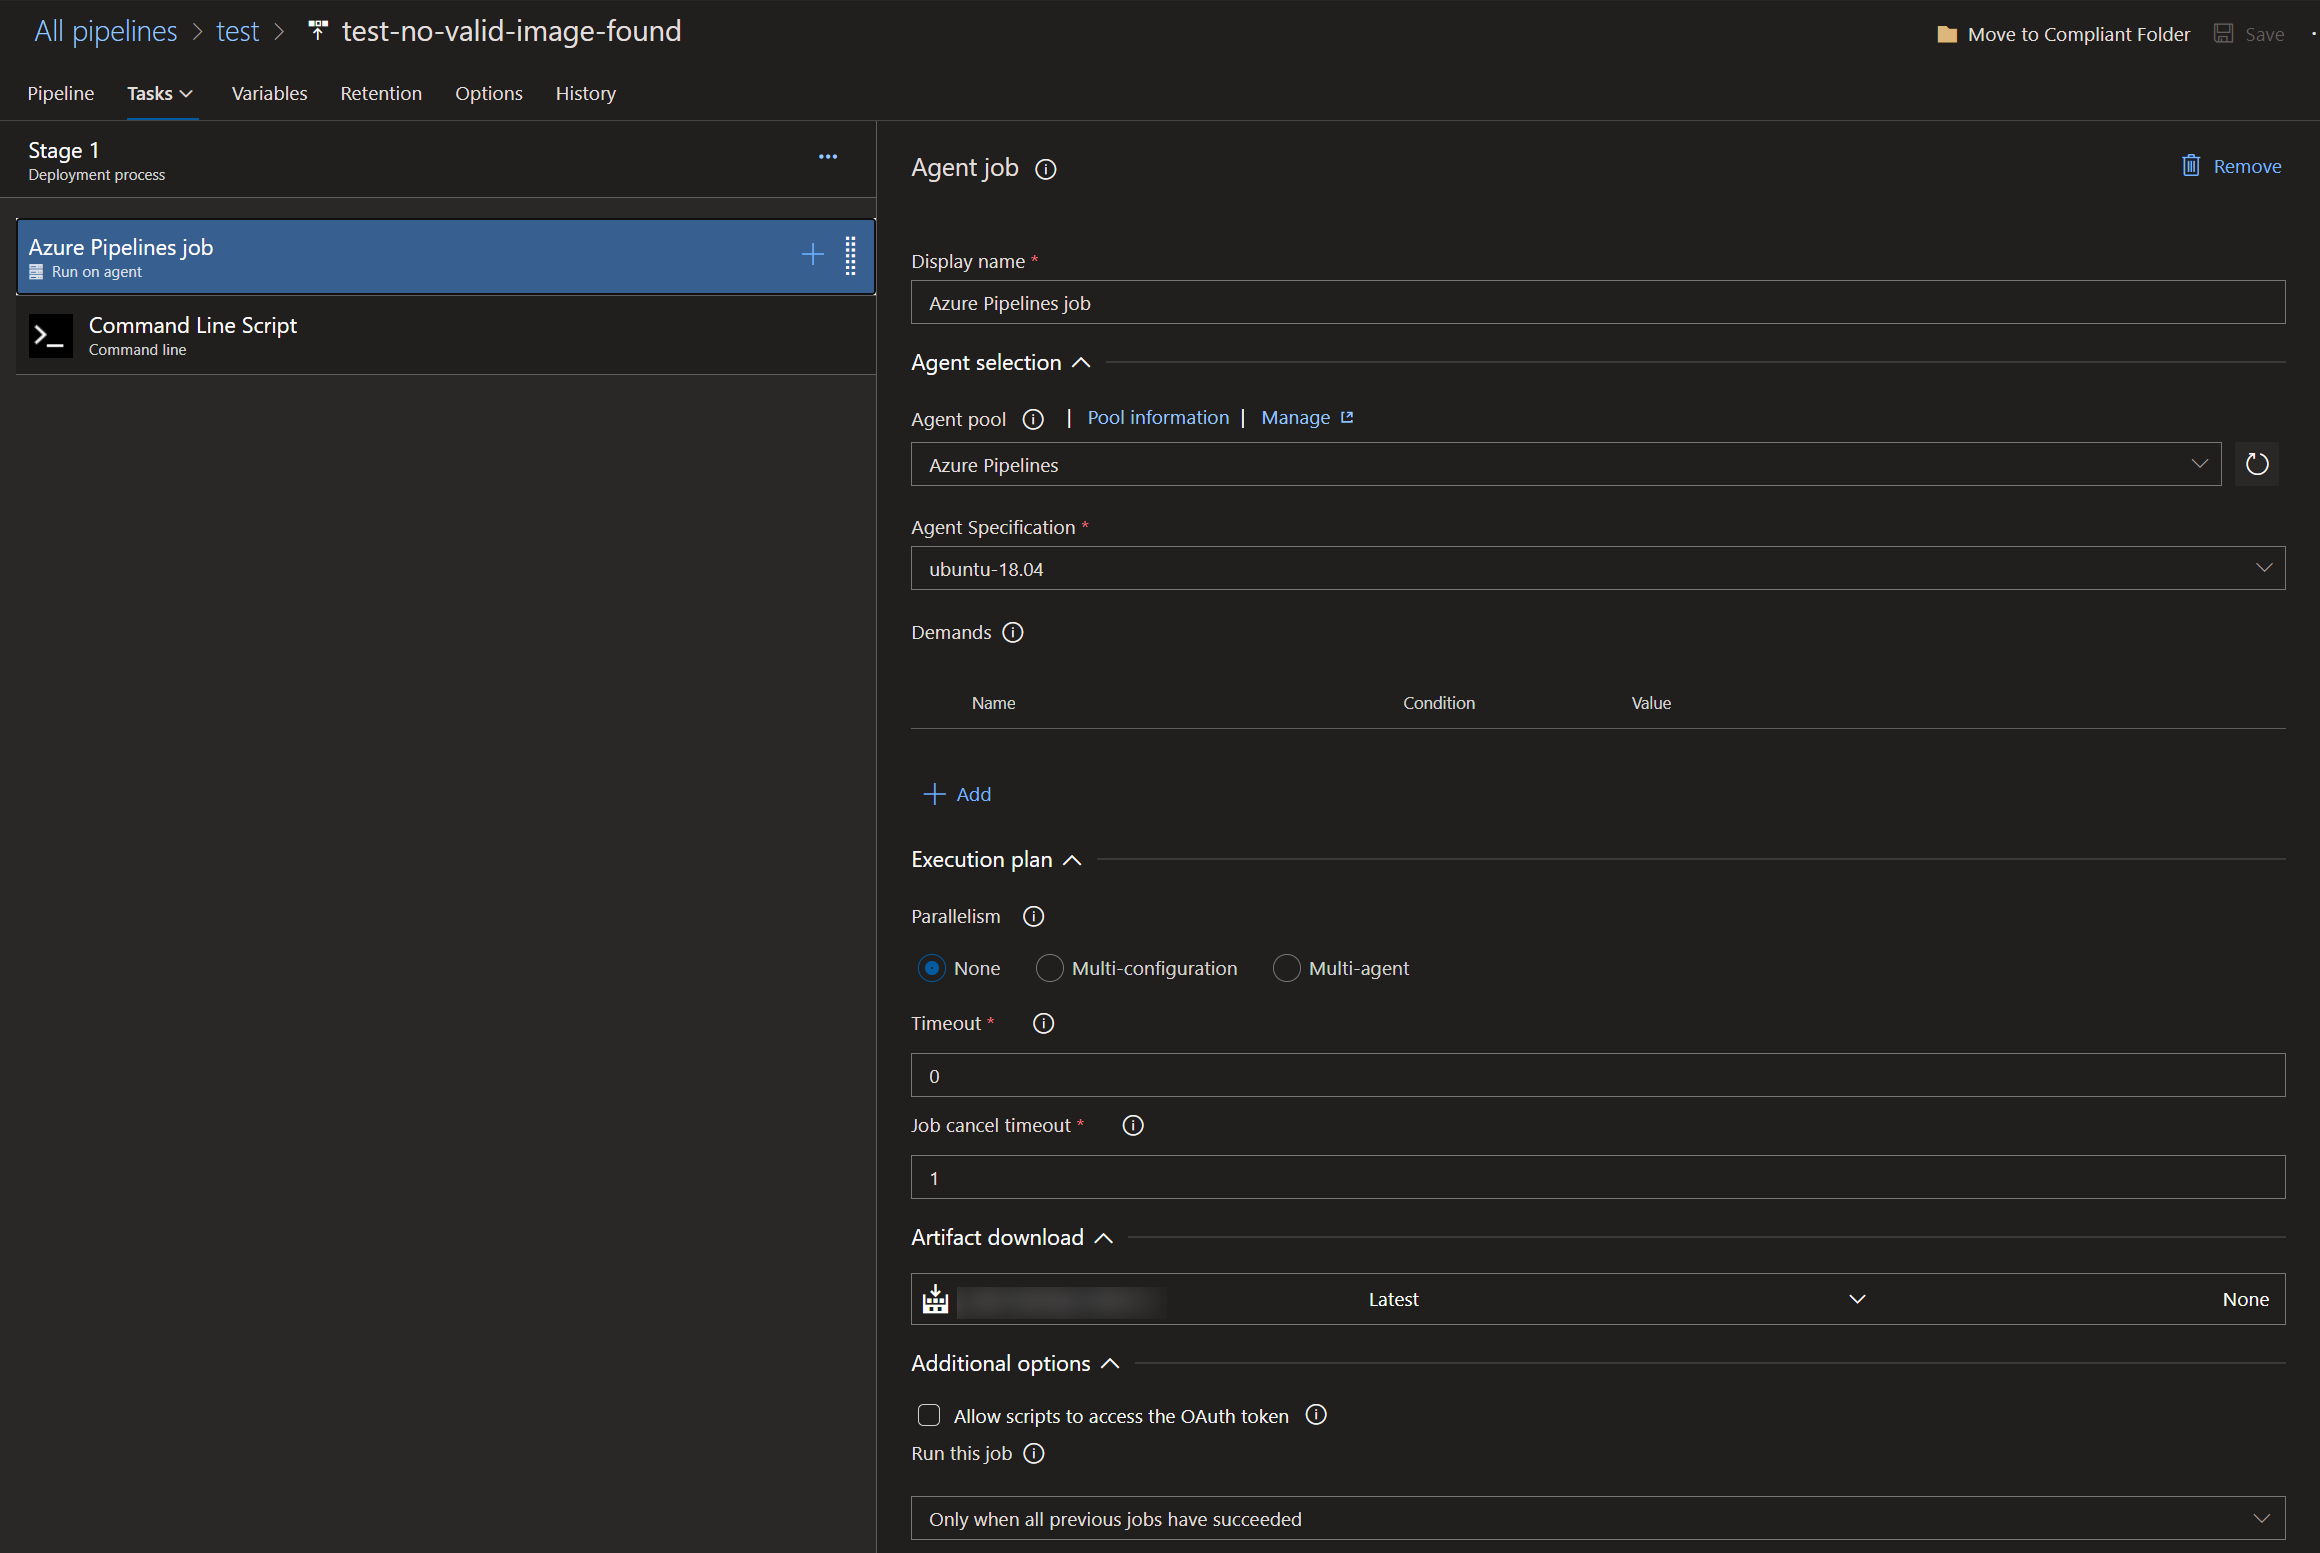Open the Stage 1 ellipsis menu

pos(828,156)
